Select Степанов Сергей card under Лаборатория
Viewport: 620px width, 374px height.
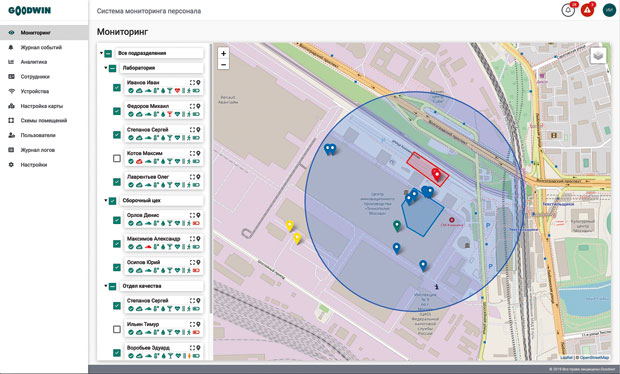(x=163, y=134)
